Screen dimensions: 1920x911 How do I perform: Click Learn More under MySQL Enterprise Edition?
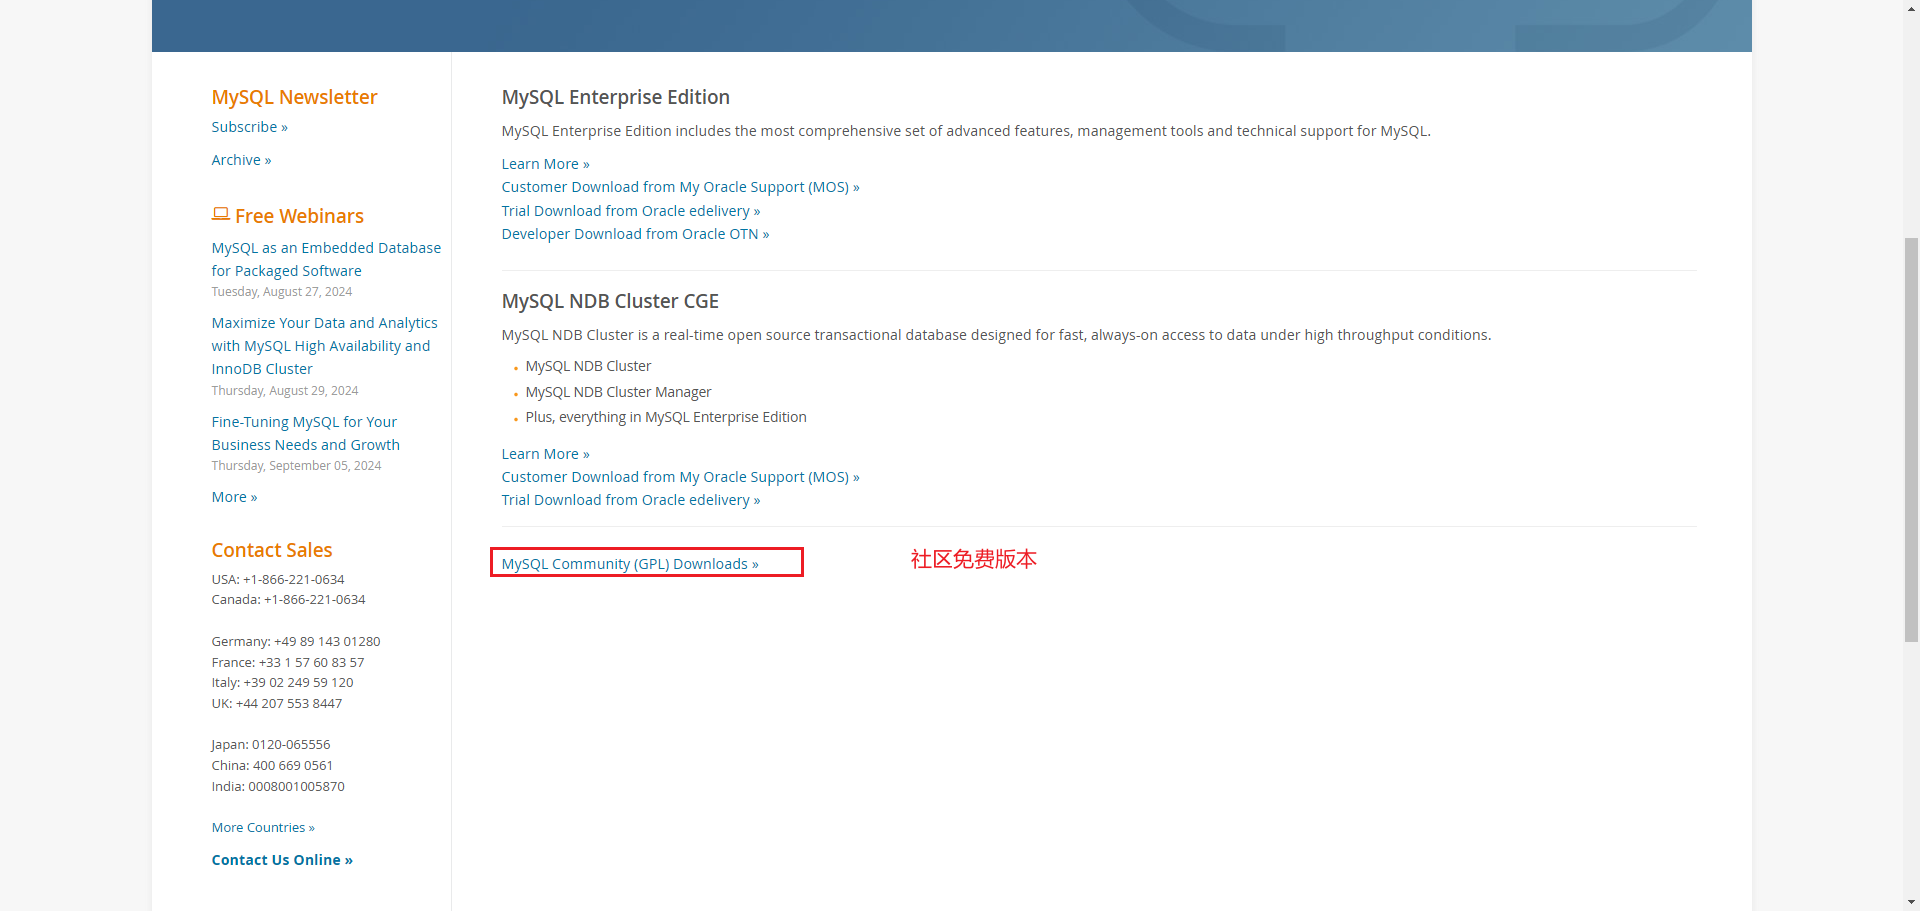click(545, 164)
